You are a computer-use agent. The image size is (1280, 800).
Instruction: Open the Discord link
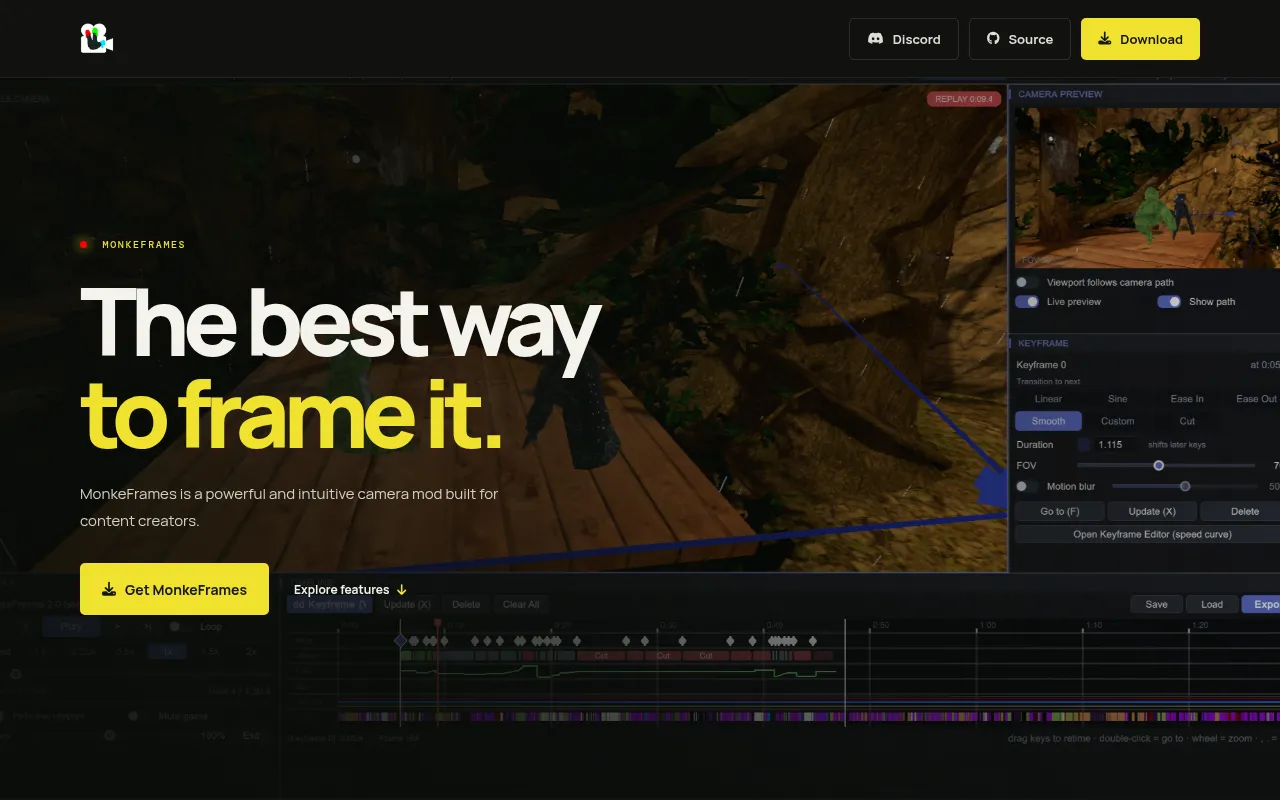click(904, 39)
